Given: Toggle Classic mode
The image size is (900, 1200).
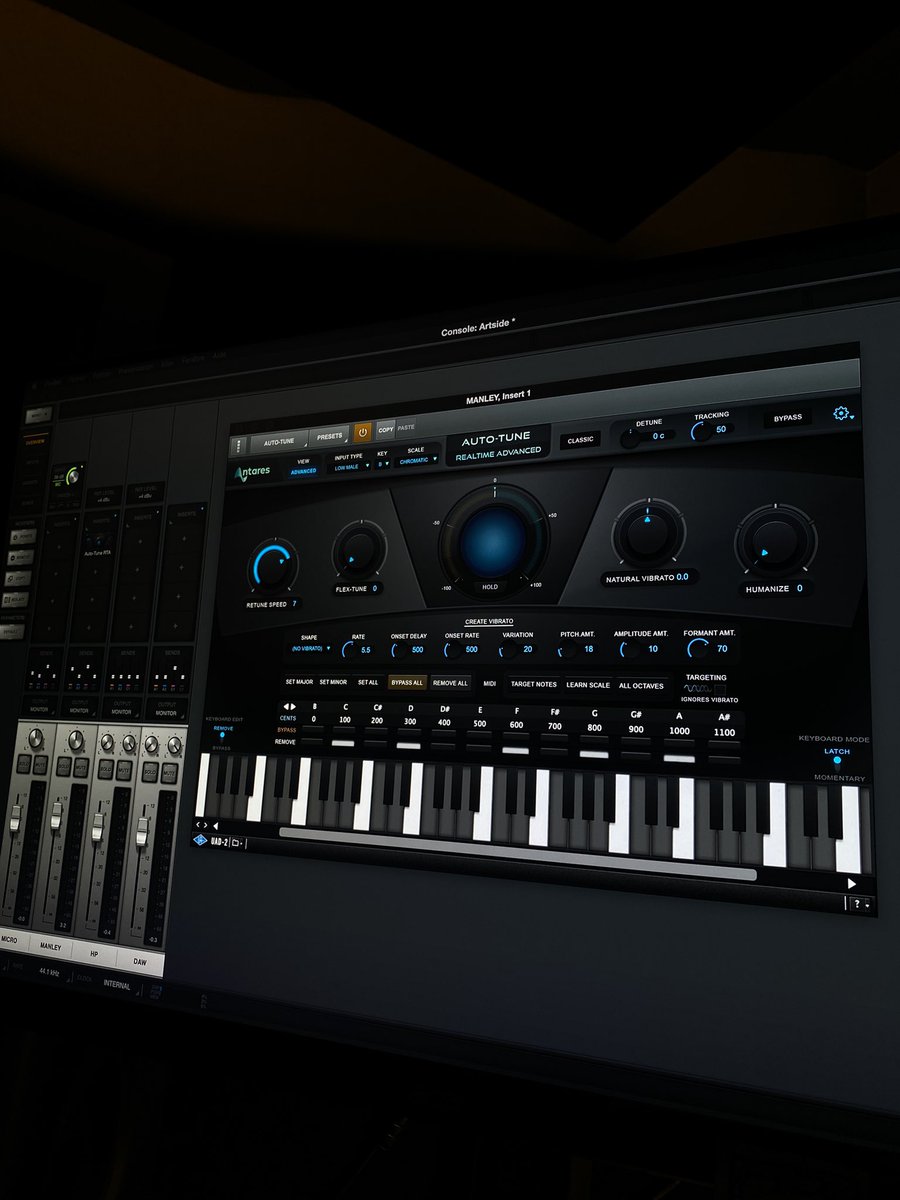Looking at the screenshot, I should coord(580,440).
